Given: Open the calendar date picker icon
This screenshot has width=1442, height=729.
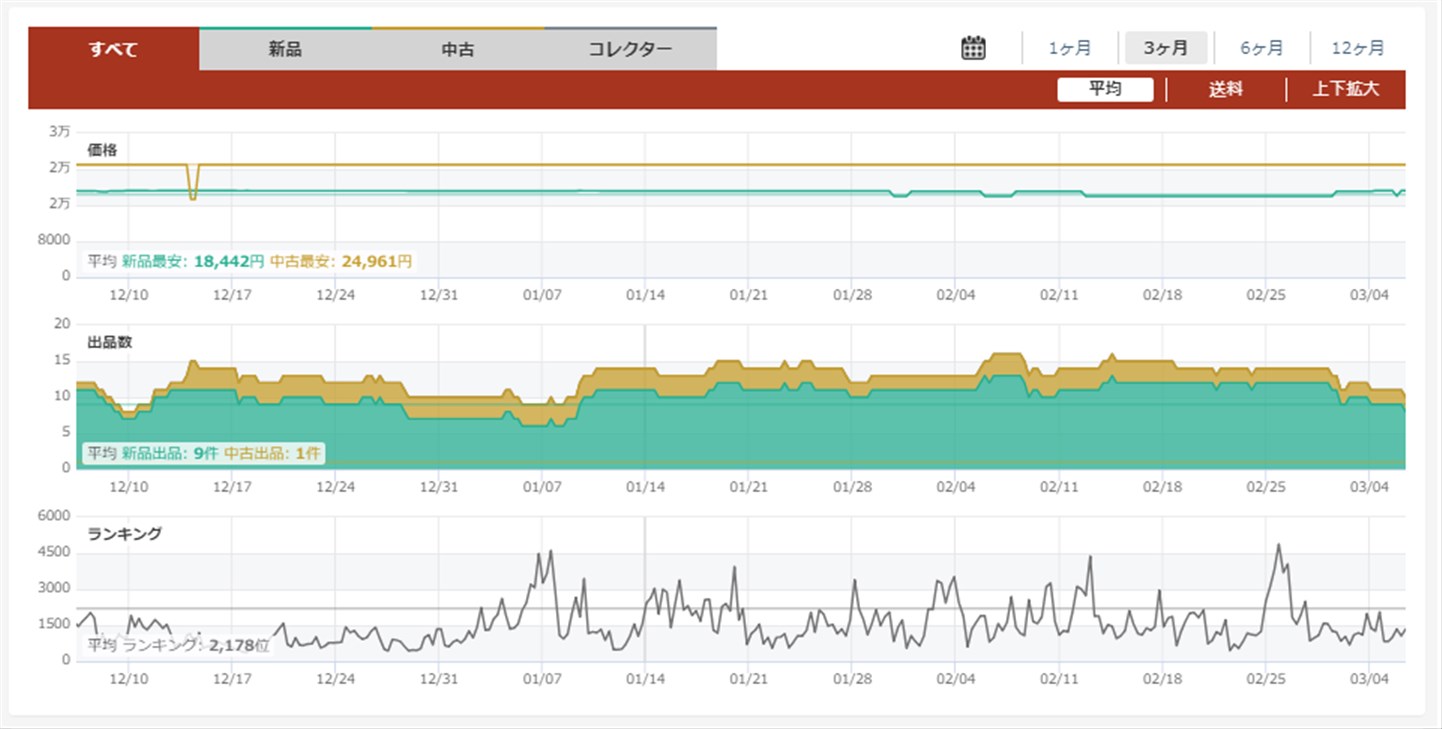Looking at the screenshot, I should click(973, 48).
